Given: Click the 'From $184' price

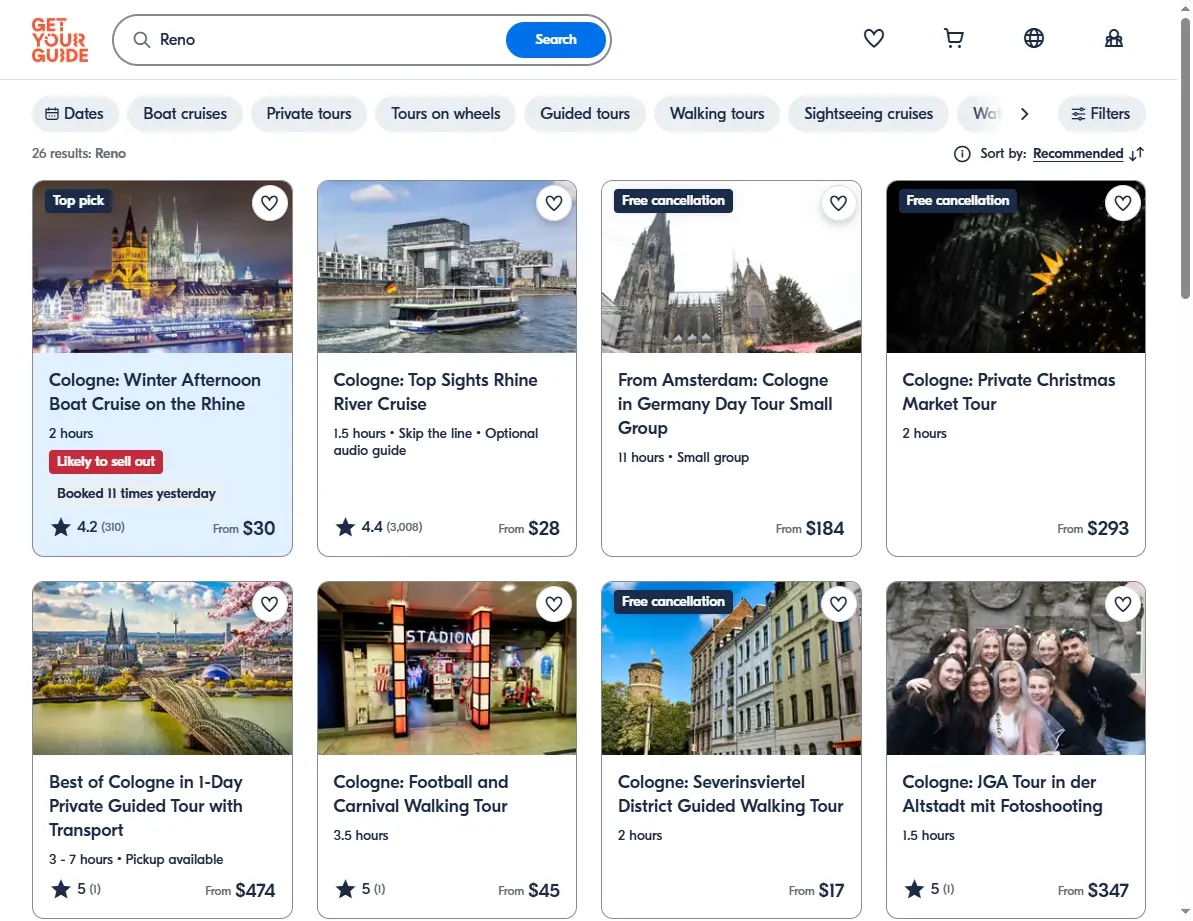Looking at the screenshot, I should pyautogui.click(x=810, y=529).
